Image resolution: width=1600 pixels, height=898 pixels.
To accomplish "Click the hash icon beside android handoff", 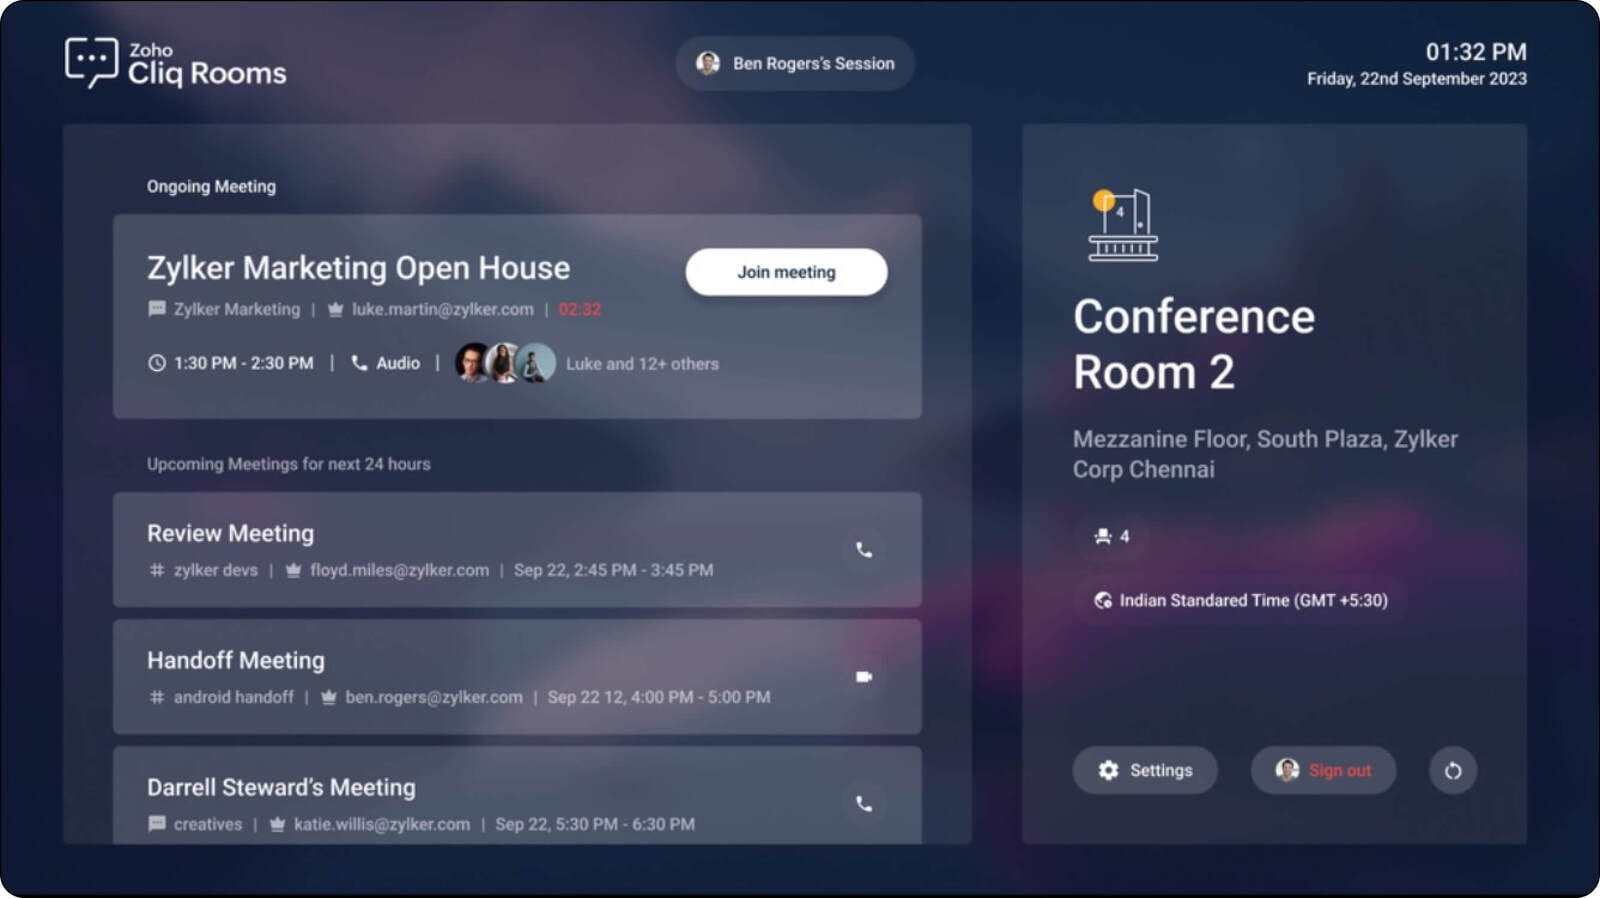I will click(x=157, y=697).
